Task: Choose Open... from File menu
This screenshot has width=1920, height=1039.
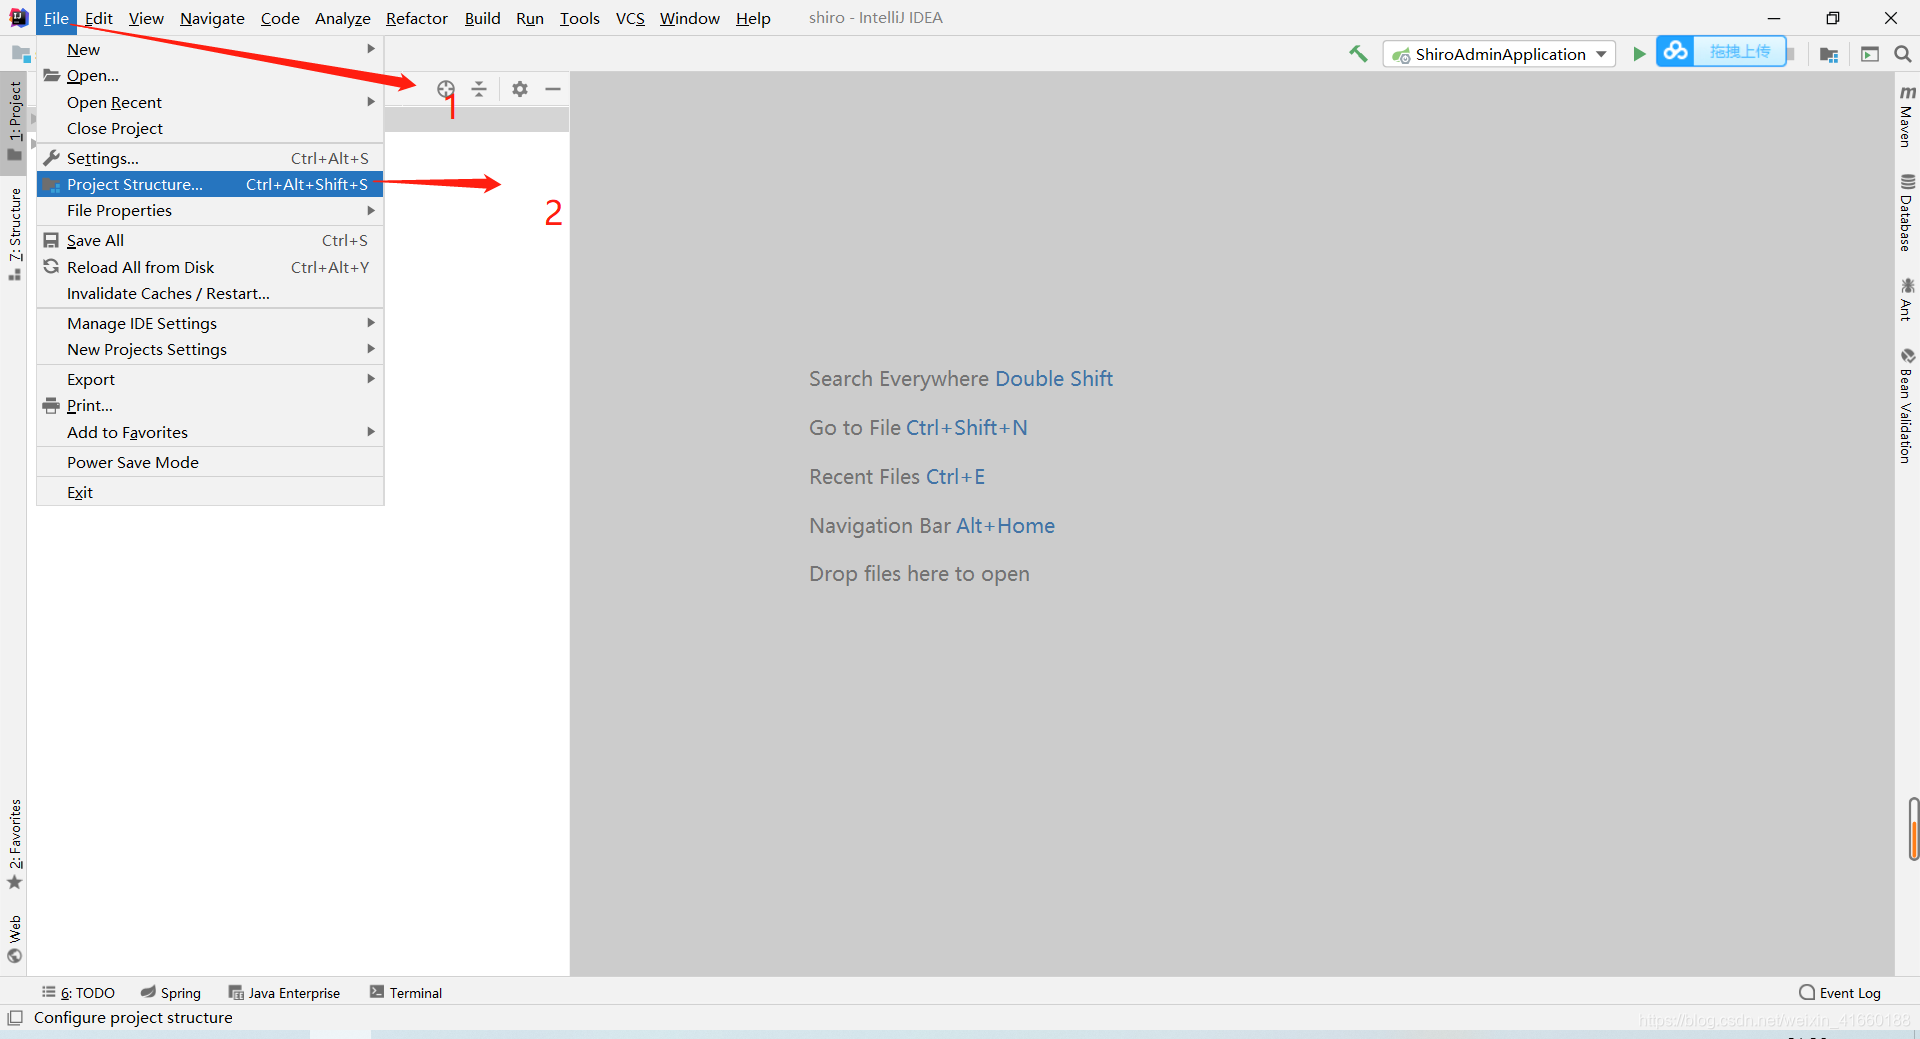Action: point(210,76)
